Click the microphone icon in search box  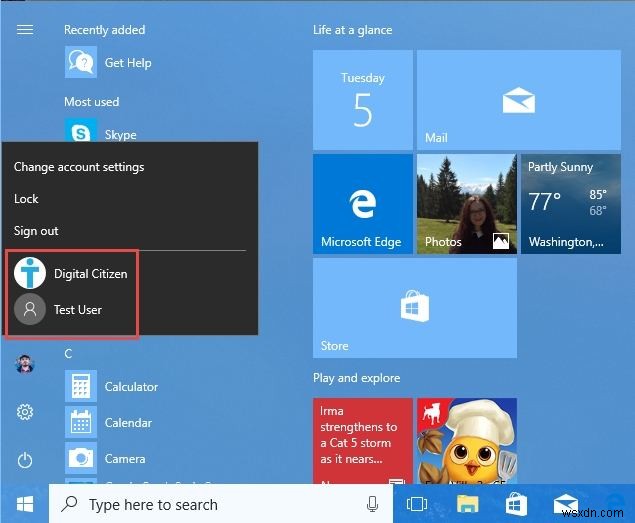[372, 504]
